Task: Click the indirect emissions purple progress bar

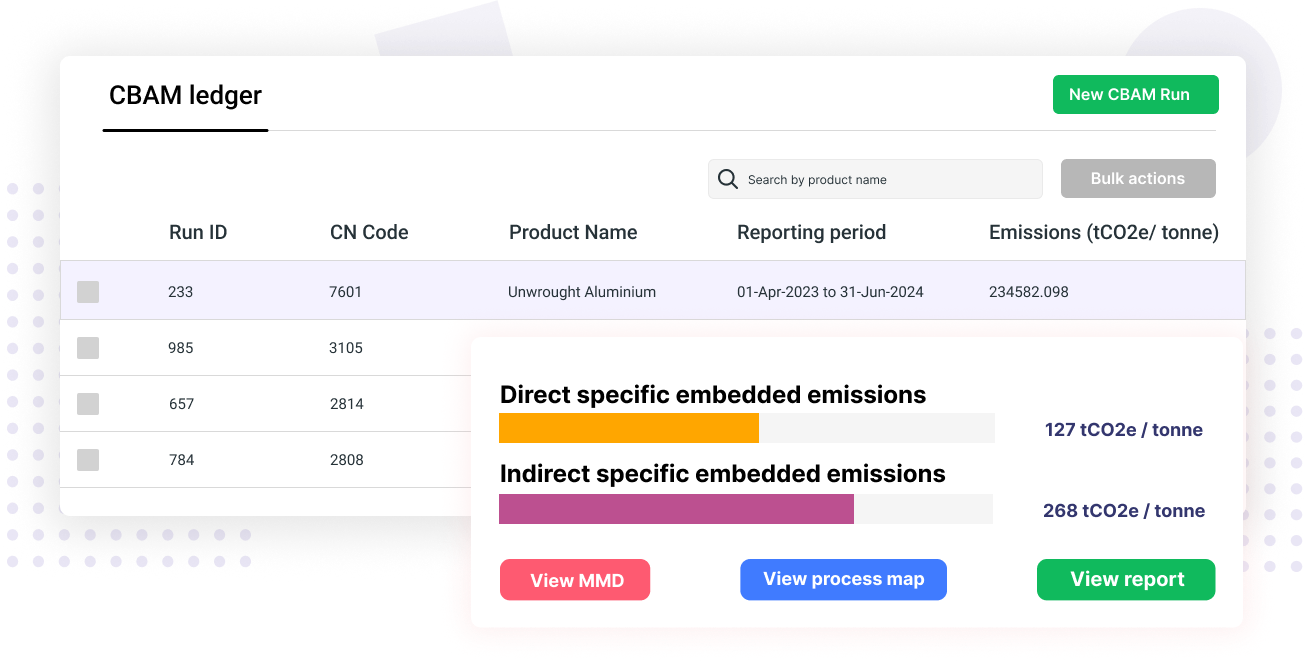Action: click(675, 509)
